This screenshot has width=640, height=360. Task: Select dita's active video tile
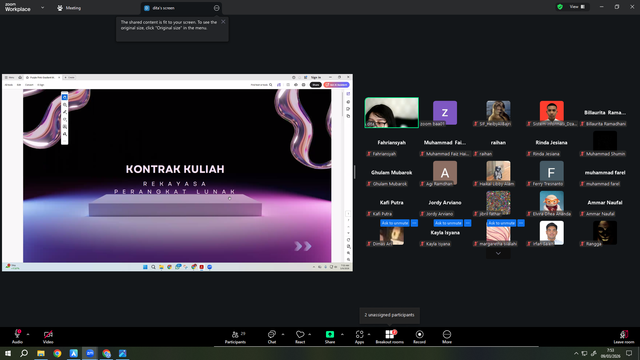click(x=391, y=113)
